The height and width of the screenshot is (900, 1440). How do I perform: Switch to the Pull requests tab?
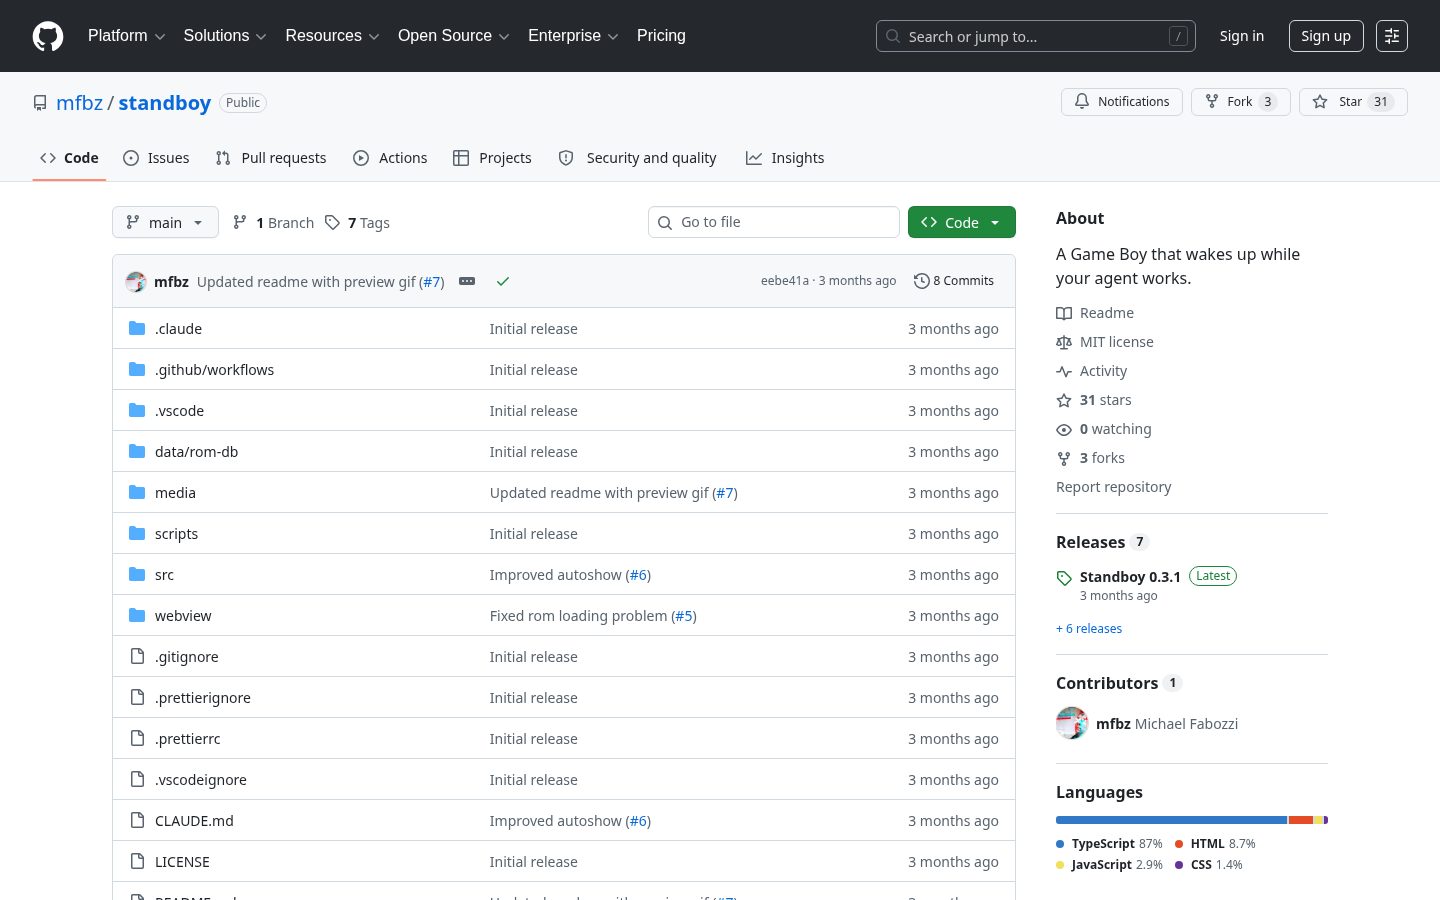(271, 158)
